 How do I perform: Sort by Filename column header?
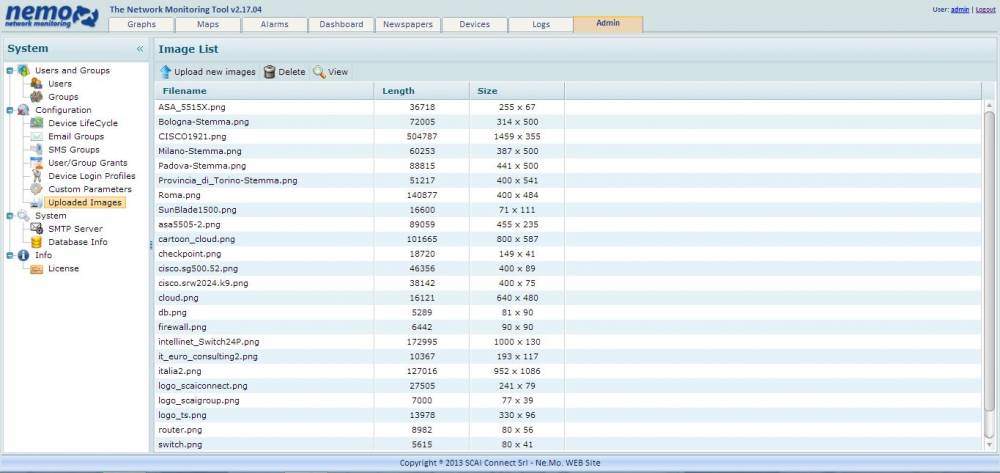pyautogui.click(x=264, y=91)
